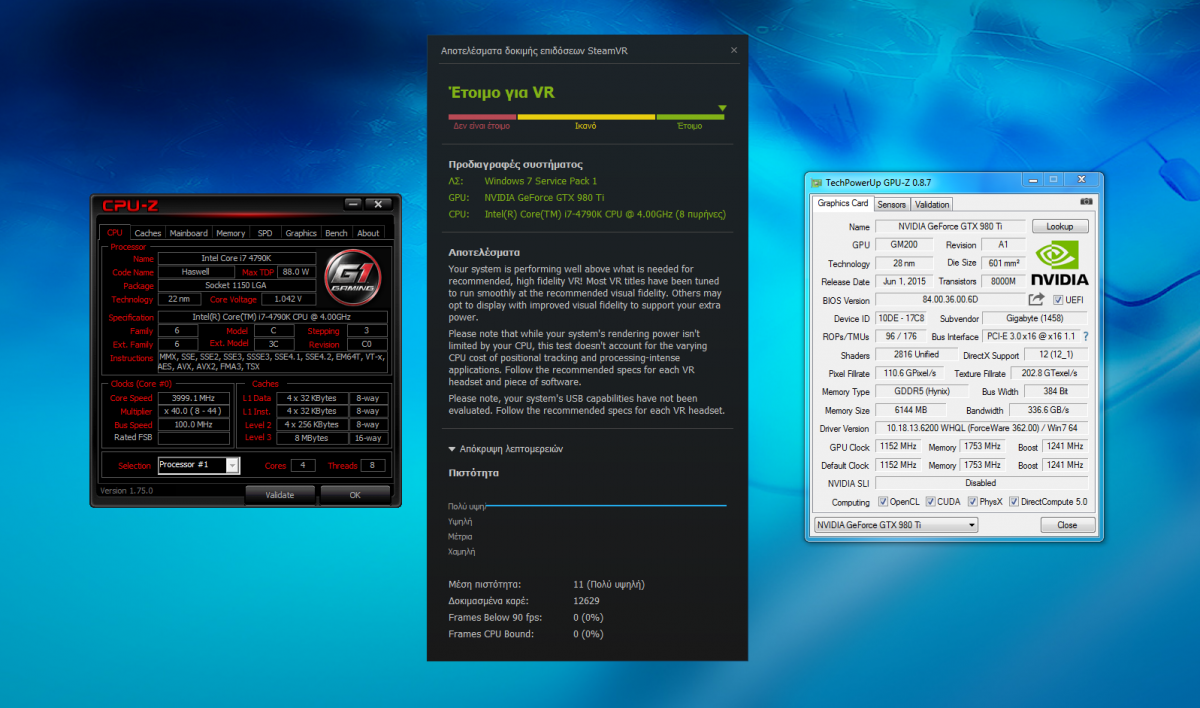Click the green section of the VR readiness bar
The width and height of the screenshot is (1200, 708).
pos(690,117)
